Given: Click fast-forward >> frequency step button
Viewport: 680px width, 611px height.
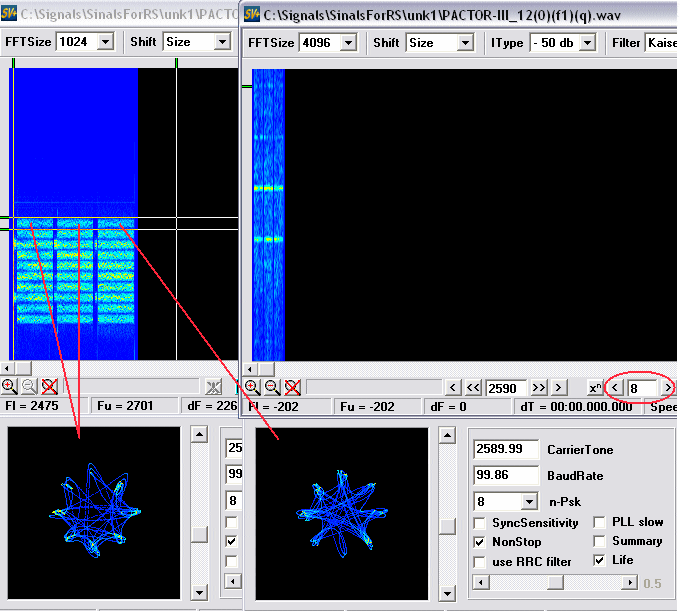Looking at the screenshot, I should [539, 387].
